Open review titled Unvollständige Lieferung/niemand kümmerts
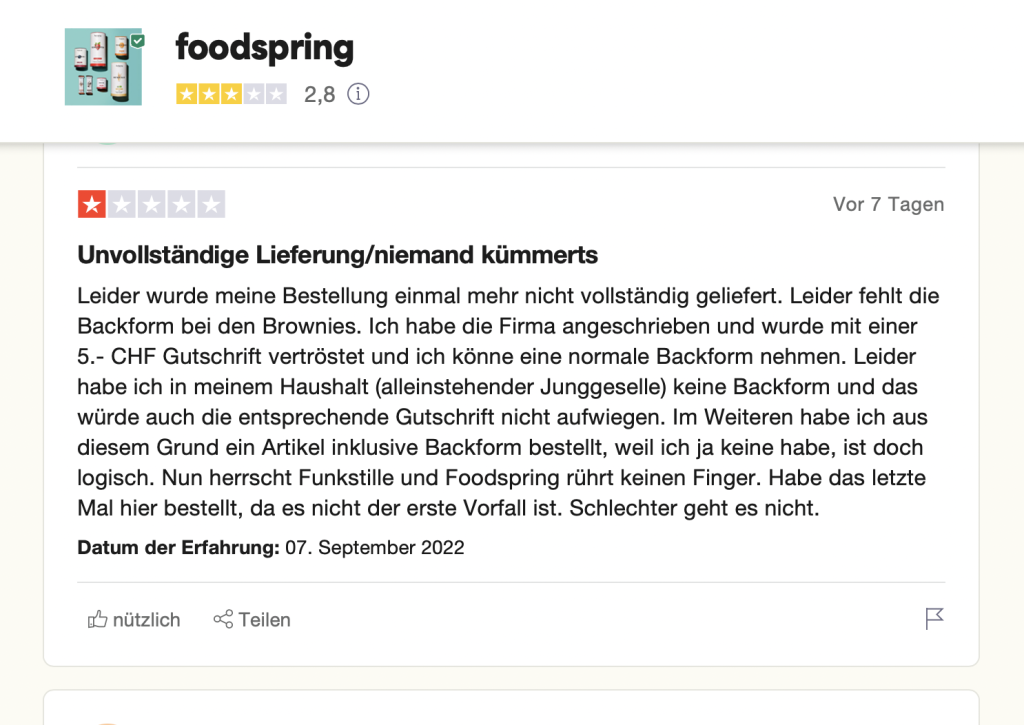This screenshot has width=1024, height=725. [x=338, y=255]
